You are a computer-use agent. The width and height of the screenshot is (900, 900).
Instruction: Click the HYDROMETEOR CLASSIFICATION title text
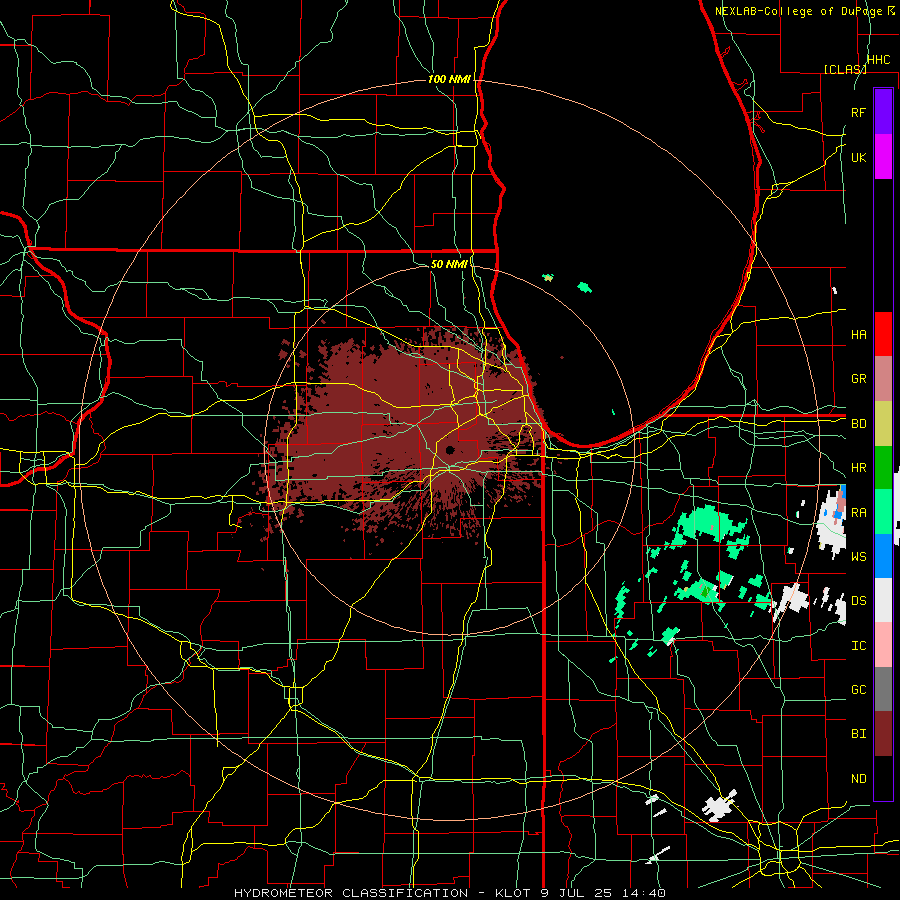pos(351,893)
